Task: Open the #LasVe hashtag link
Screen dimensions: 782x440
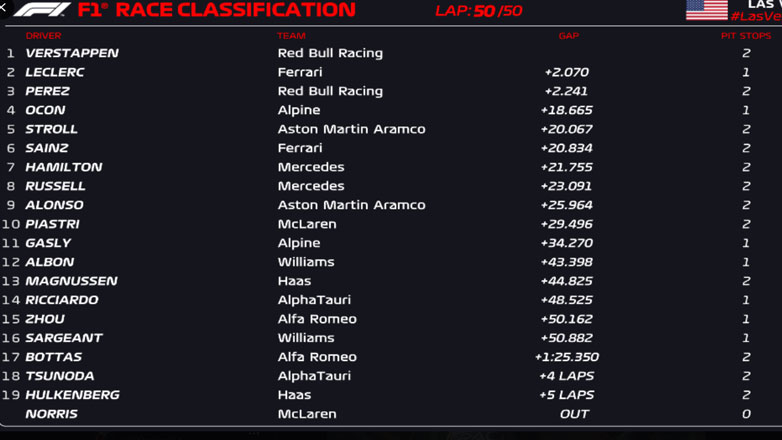Action: click(x=755, y=17)
